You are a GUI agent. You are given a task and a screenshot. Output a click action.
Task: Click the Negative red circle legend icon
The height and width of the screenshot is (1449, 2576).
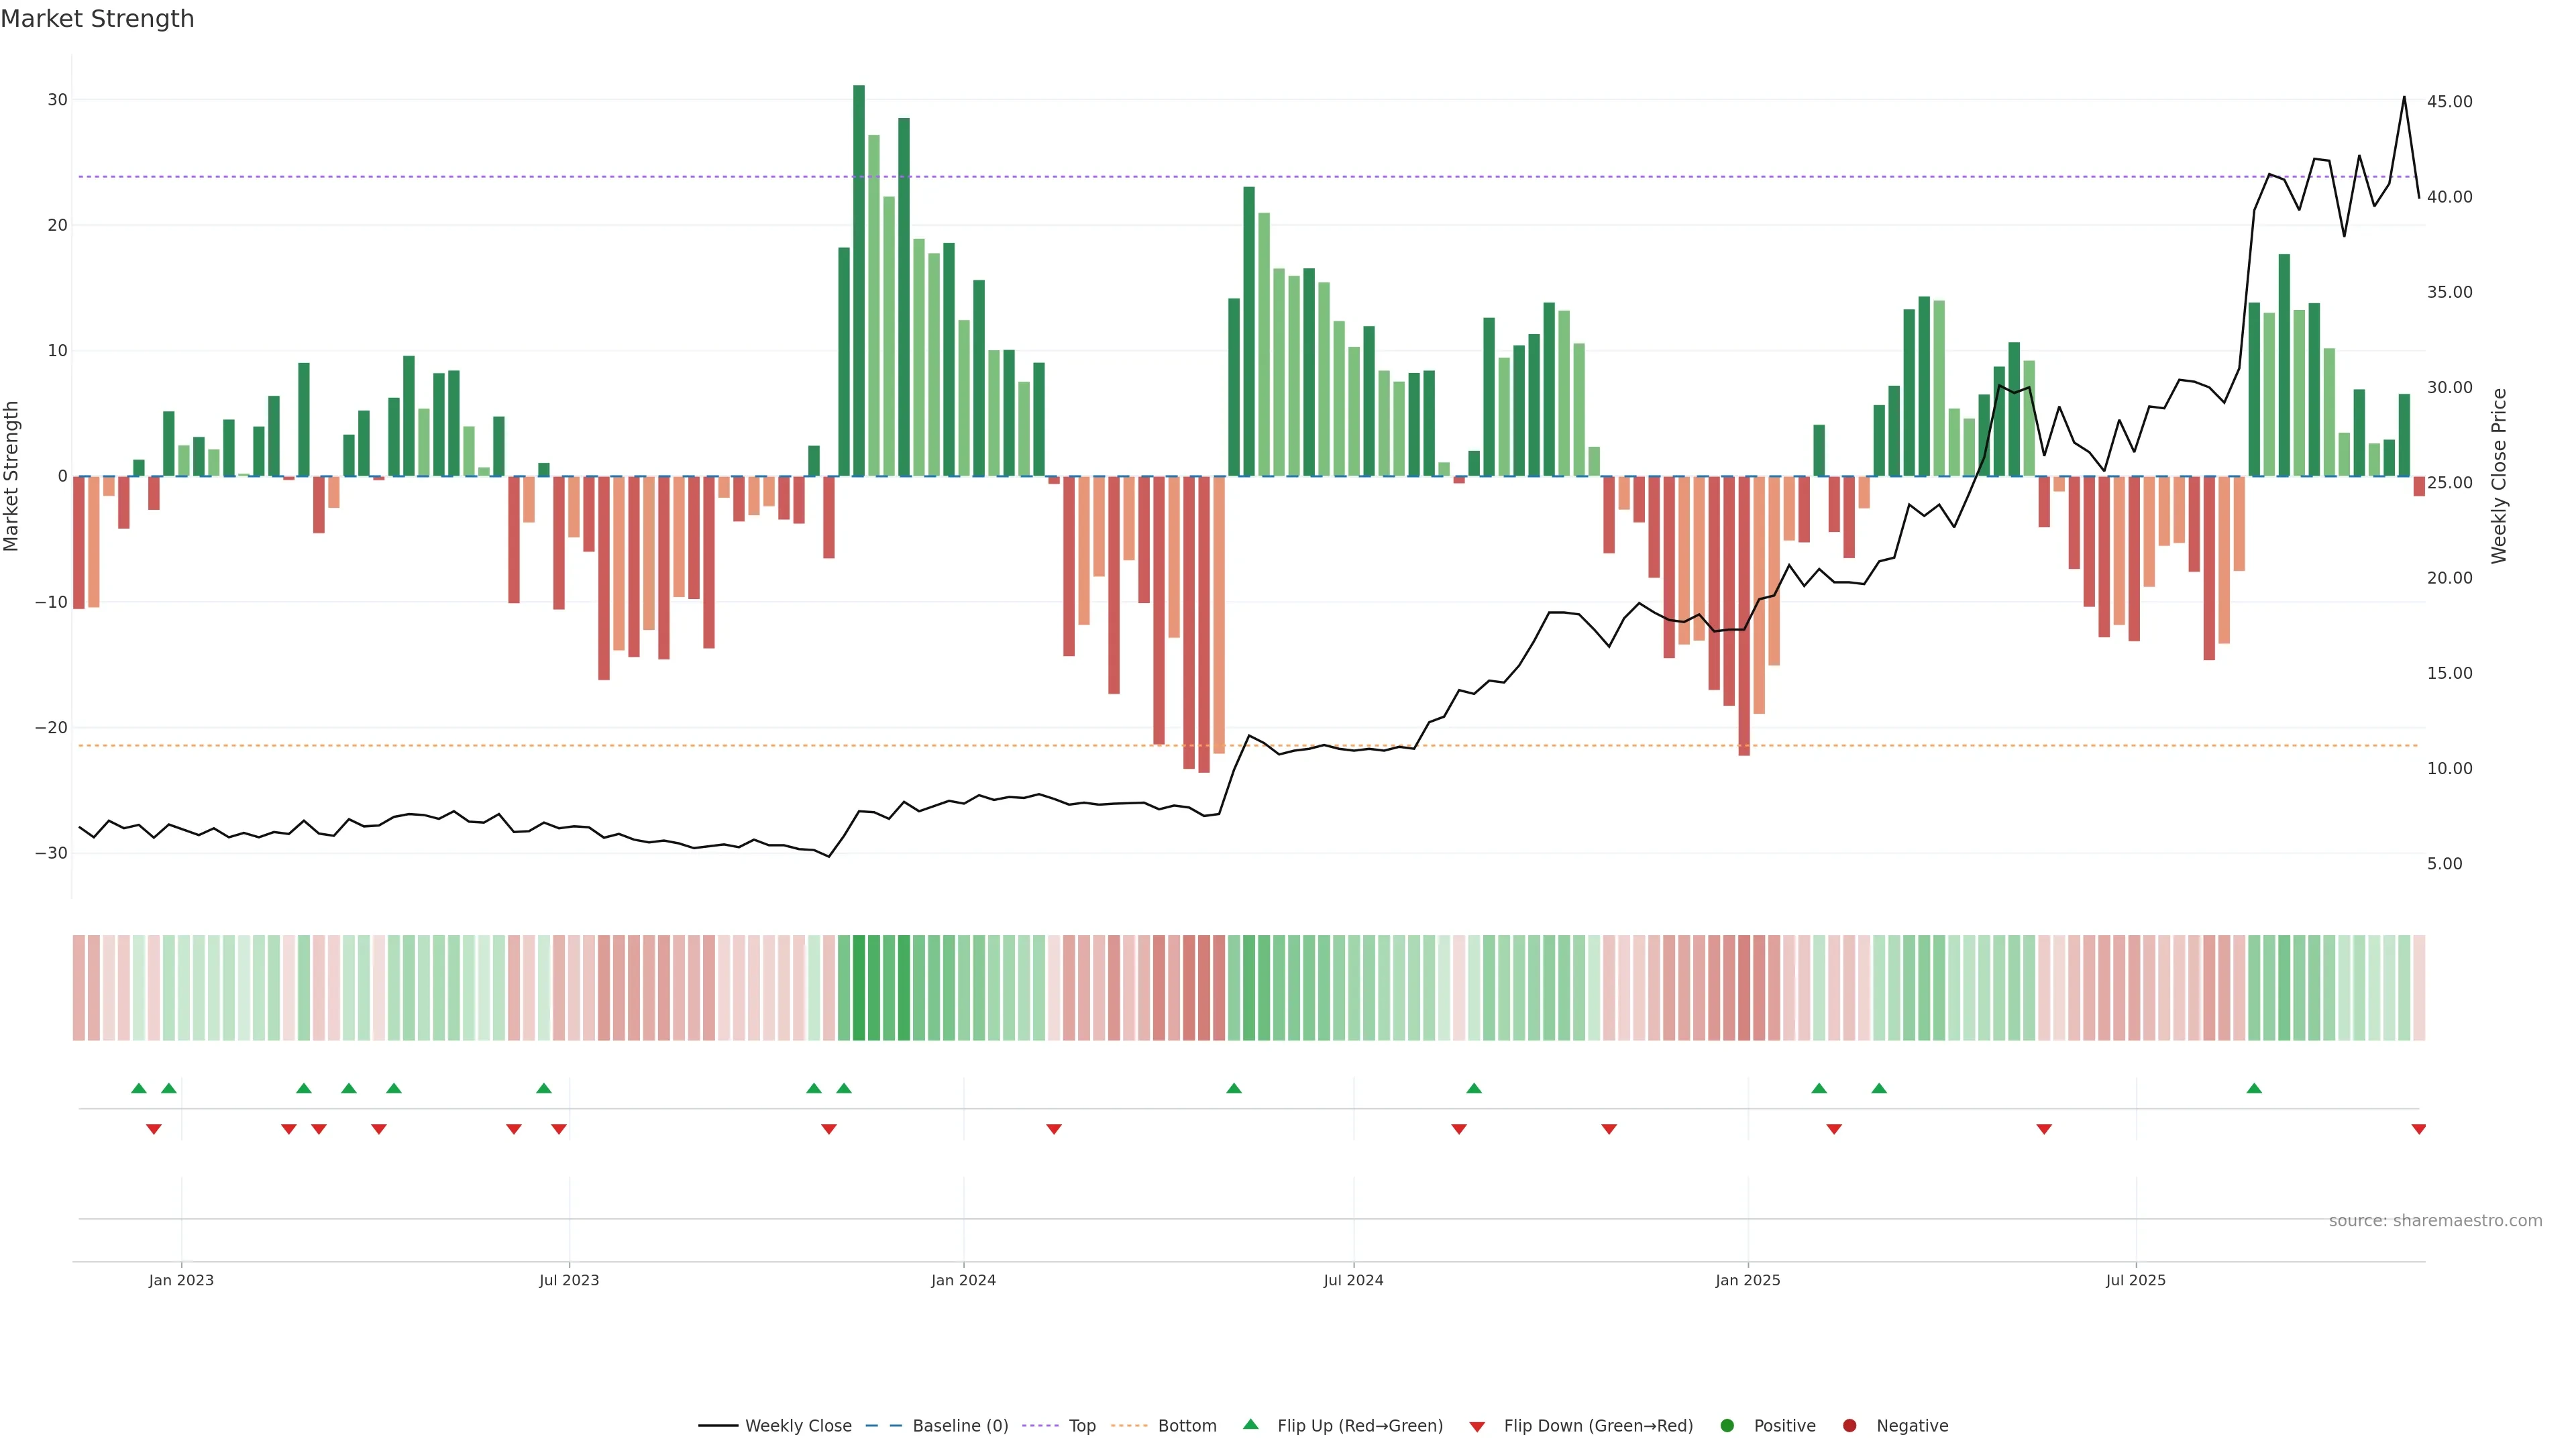[1849, 1426]
